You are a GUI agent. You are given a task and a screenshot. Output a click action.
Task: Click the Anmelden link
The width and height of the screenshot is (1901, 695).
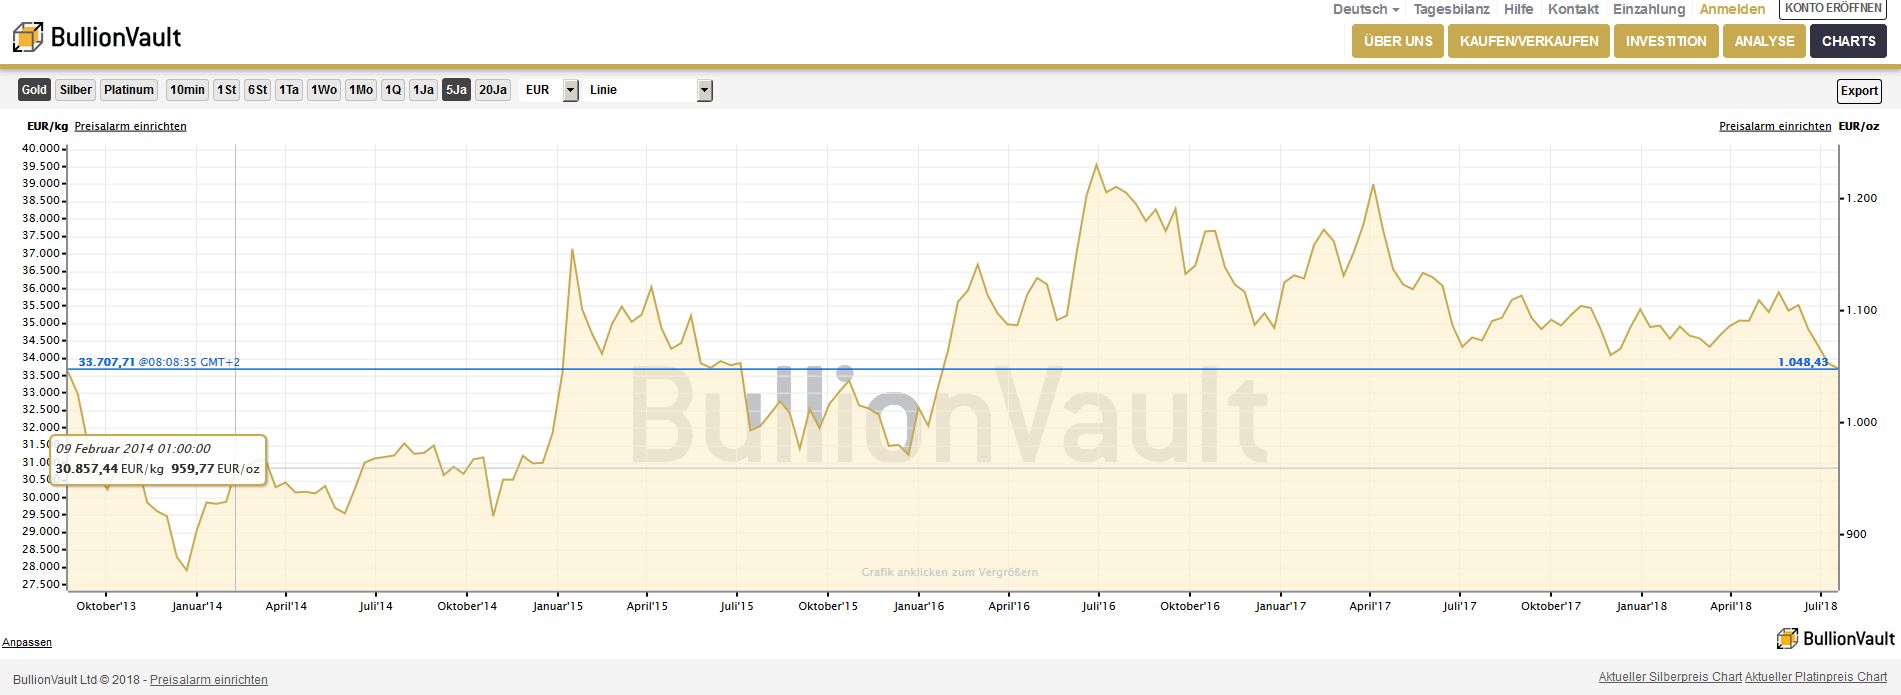(1732, 9)
